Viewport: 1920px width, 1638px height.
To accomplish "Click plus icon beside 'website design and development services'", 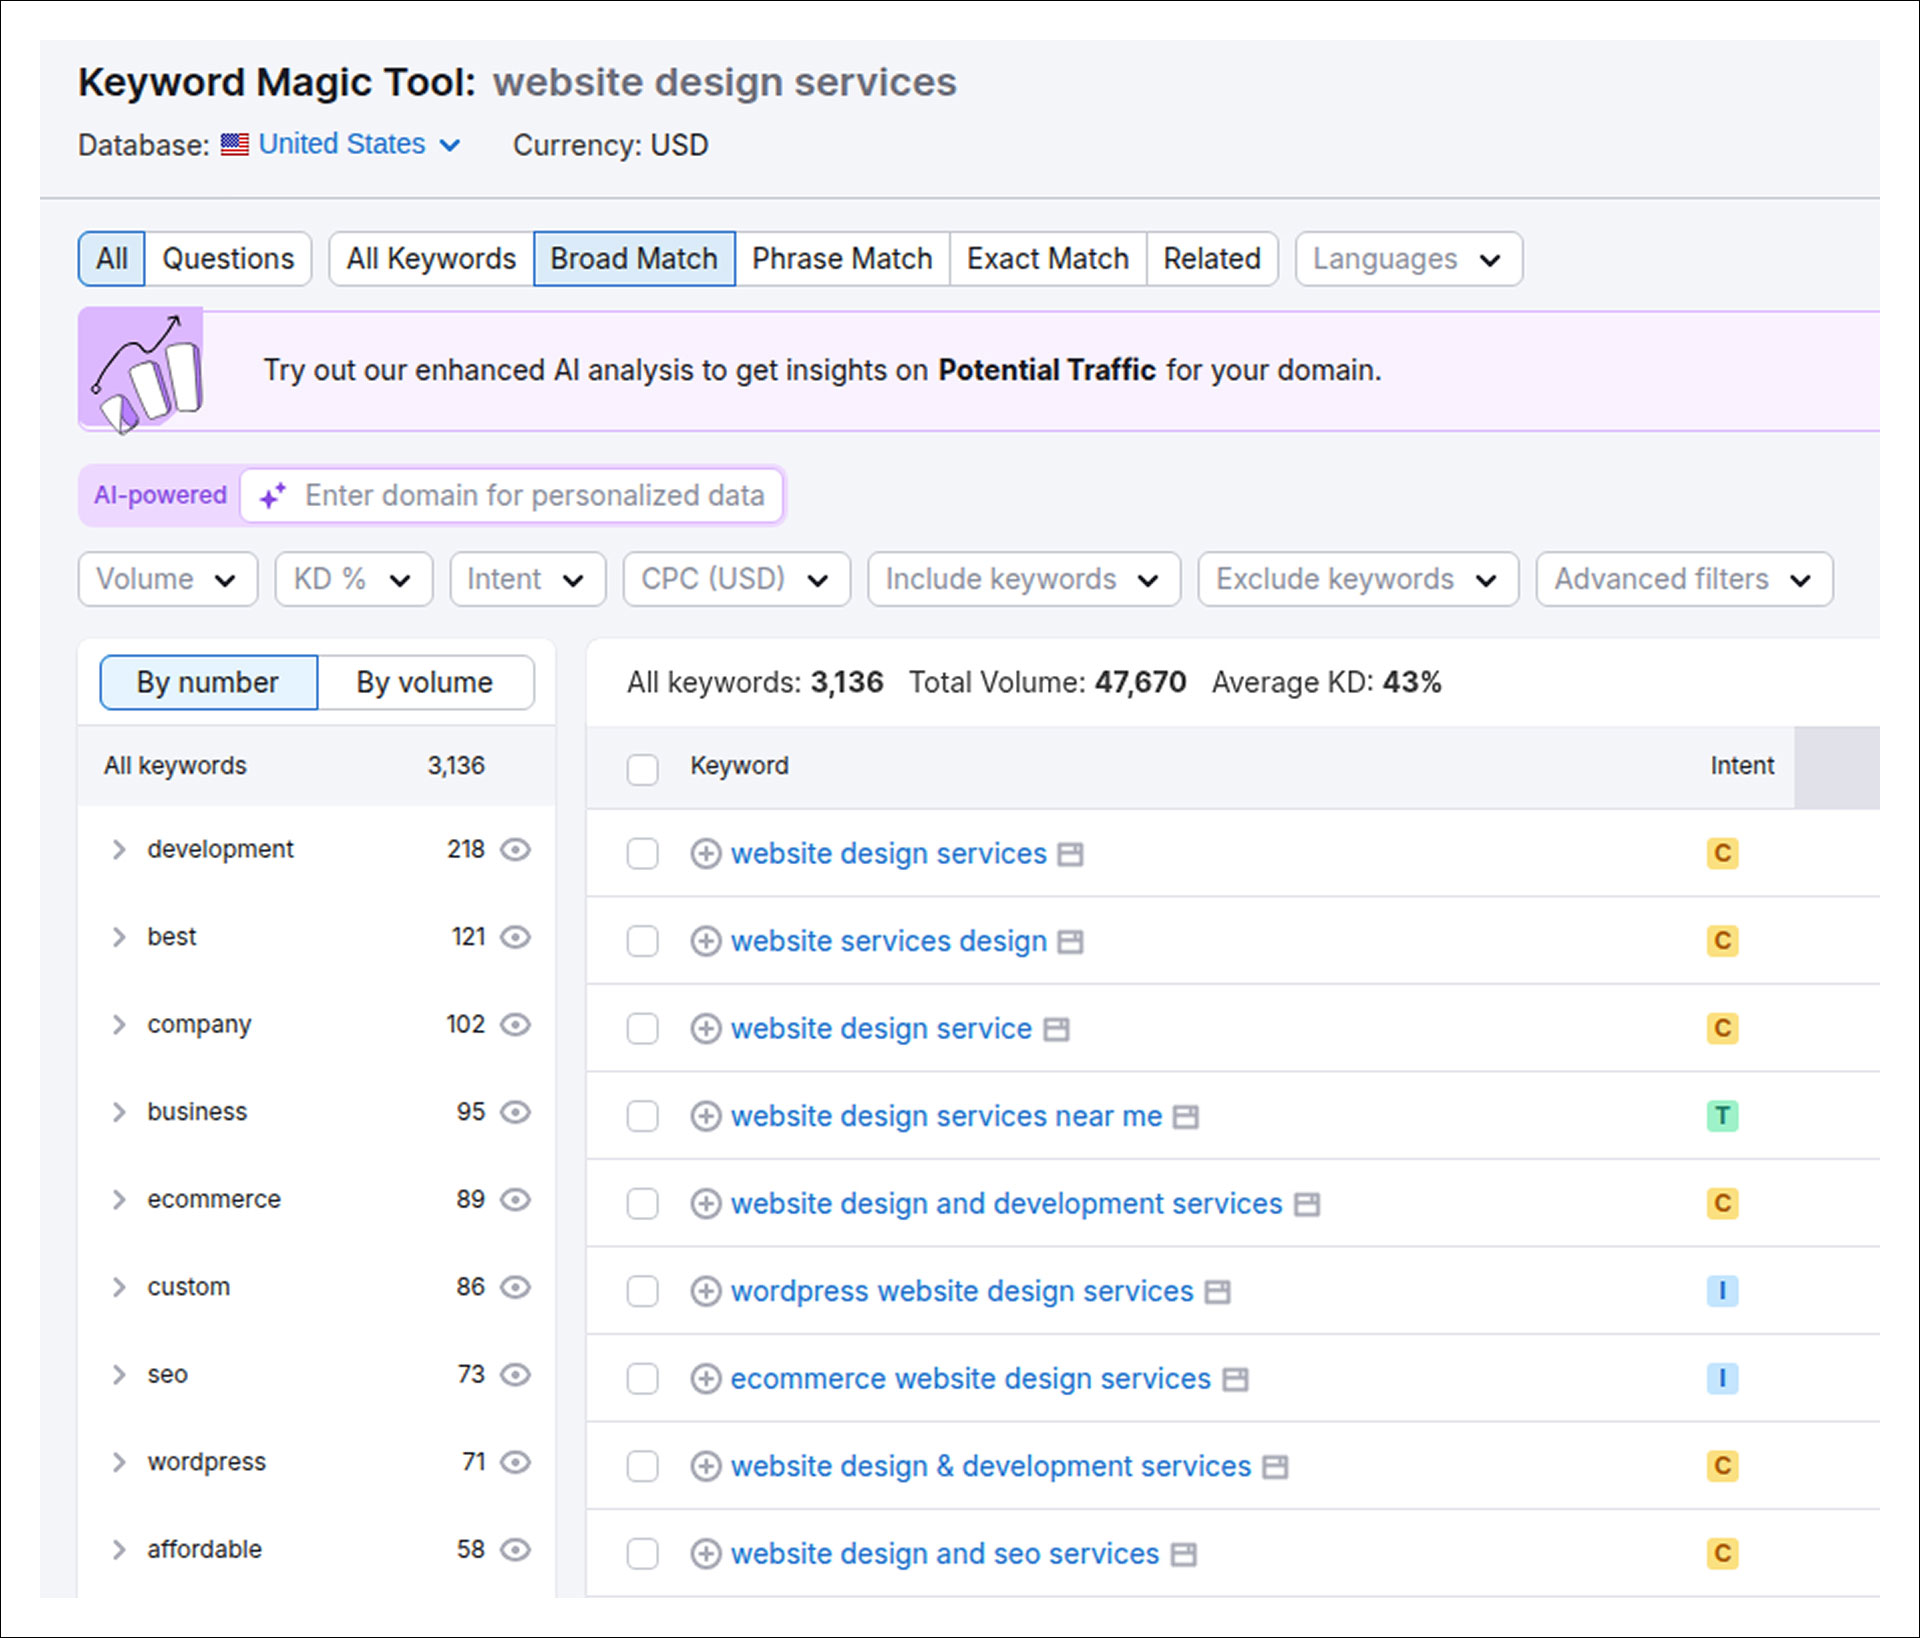I will (706, 1204).
